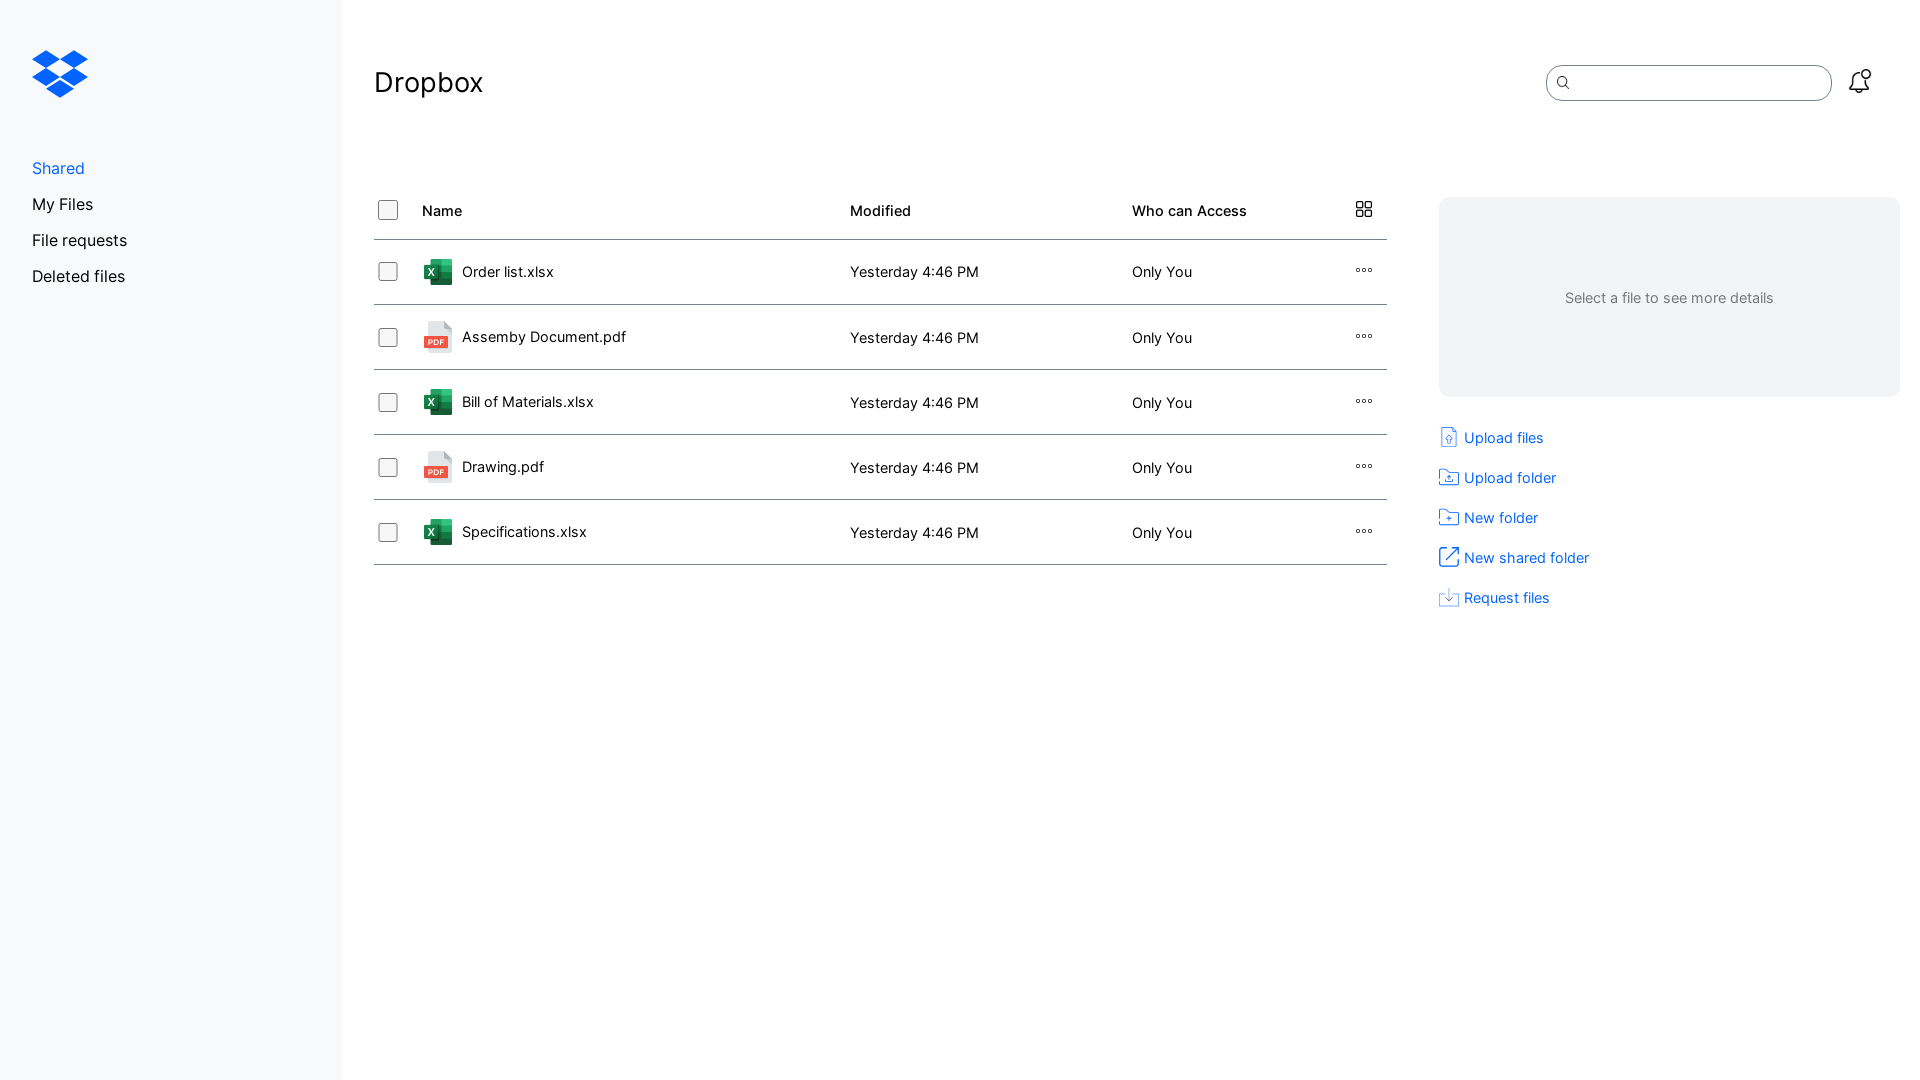This screenshot has width=1920, height=1080.
Task: Focus the search input field
Action: pos(1689,83)
